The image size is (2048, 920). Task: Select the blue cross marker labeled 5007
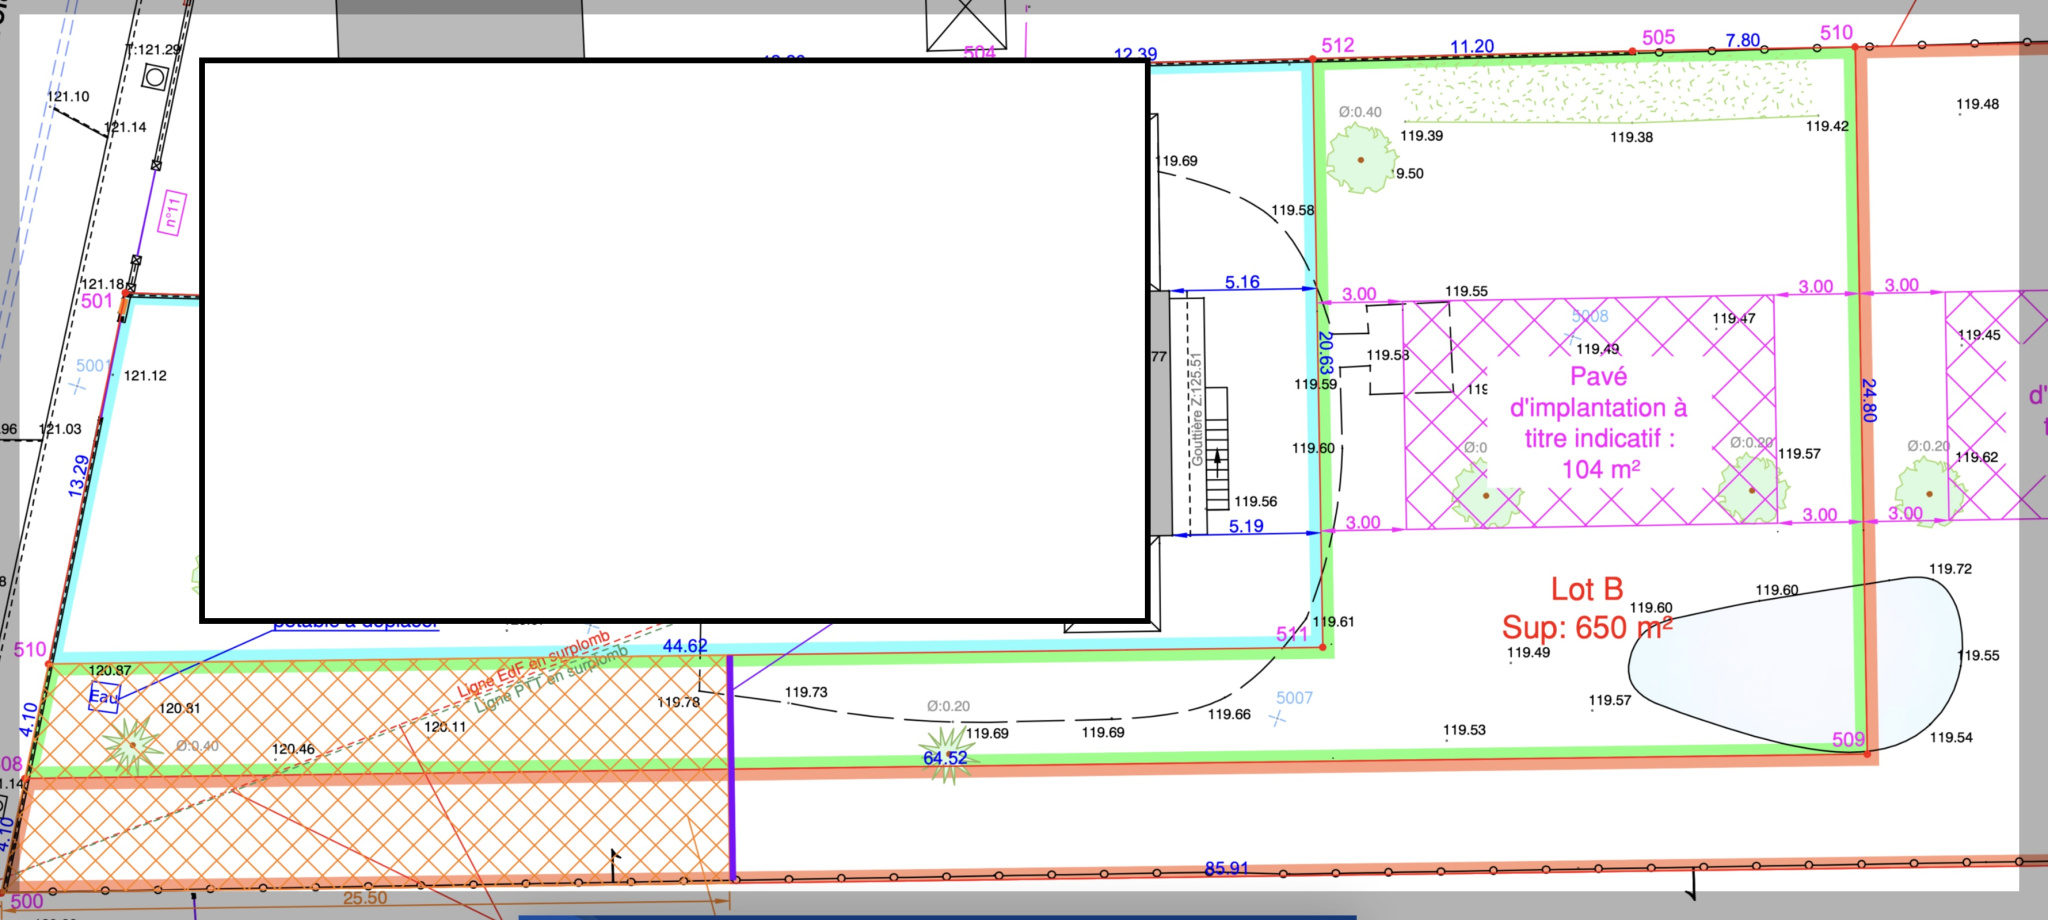[x=1278, y=717]
